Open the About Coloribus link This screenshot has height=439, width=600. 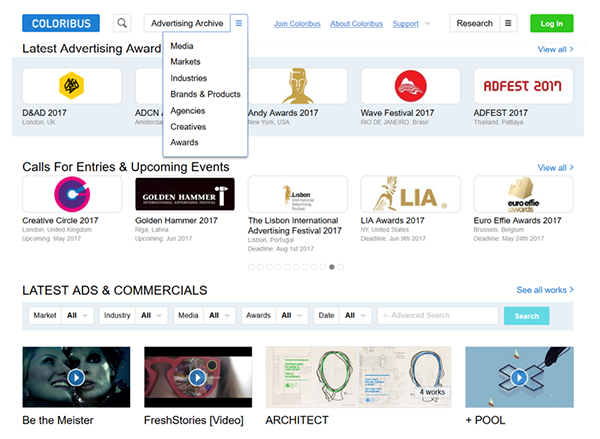(x=357, y=24)
